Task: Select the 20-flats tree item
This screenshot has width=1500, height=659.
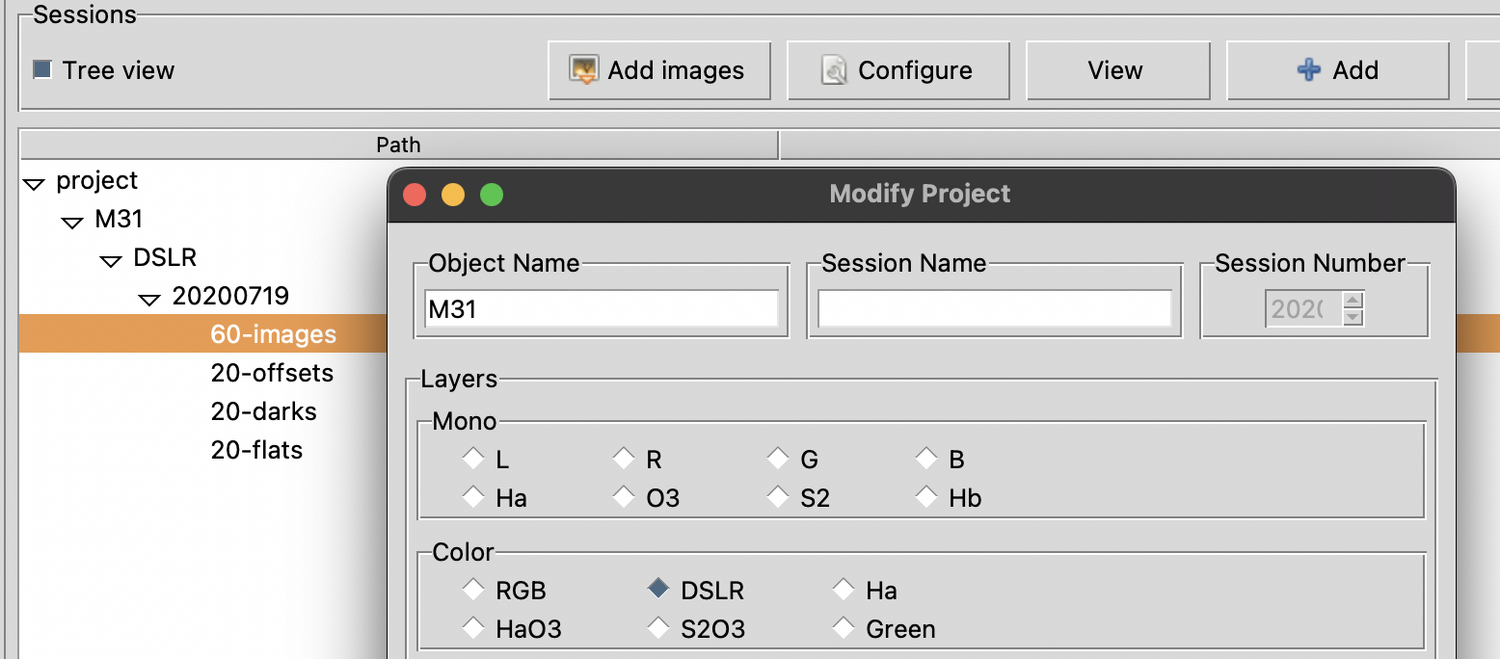Action: coord(257,450)
